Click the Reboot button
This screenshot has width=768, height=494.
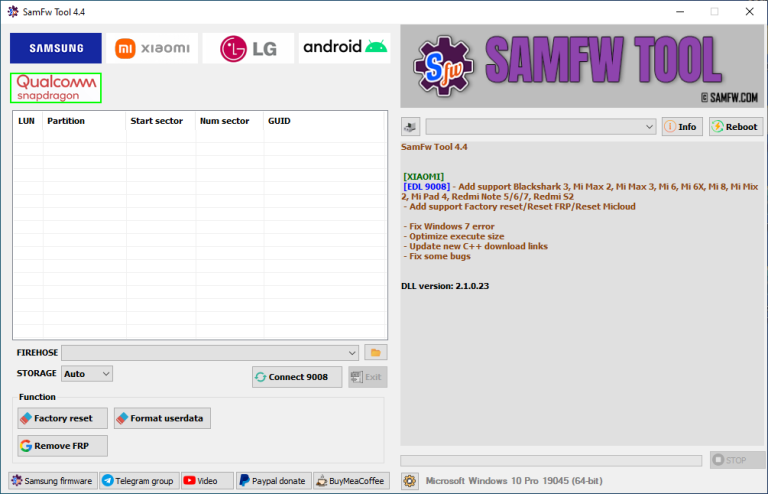735,127
